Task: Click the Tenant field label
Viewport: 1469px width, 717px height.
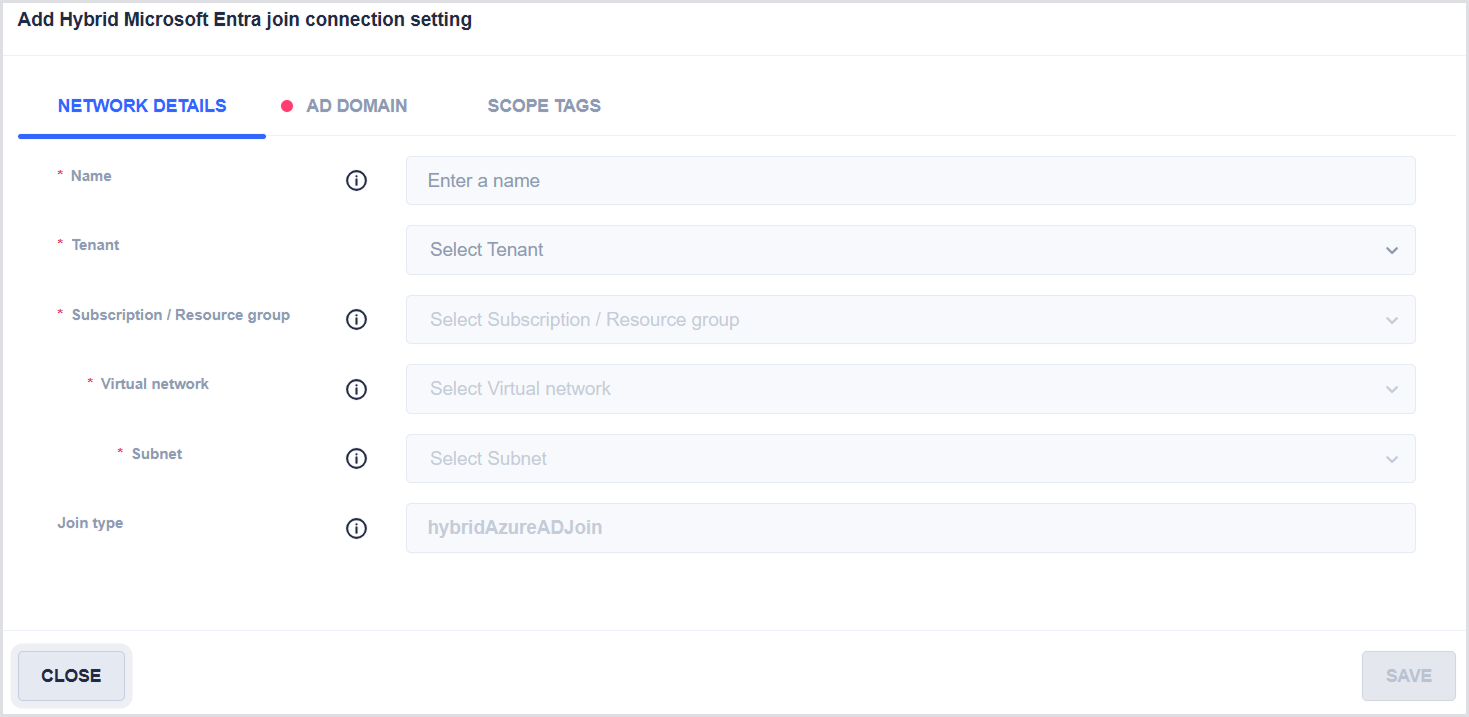Action: coord(95,245)
